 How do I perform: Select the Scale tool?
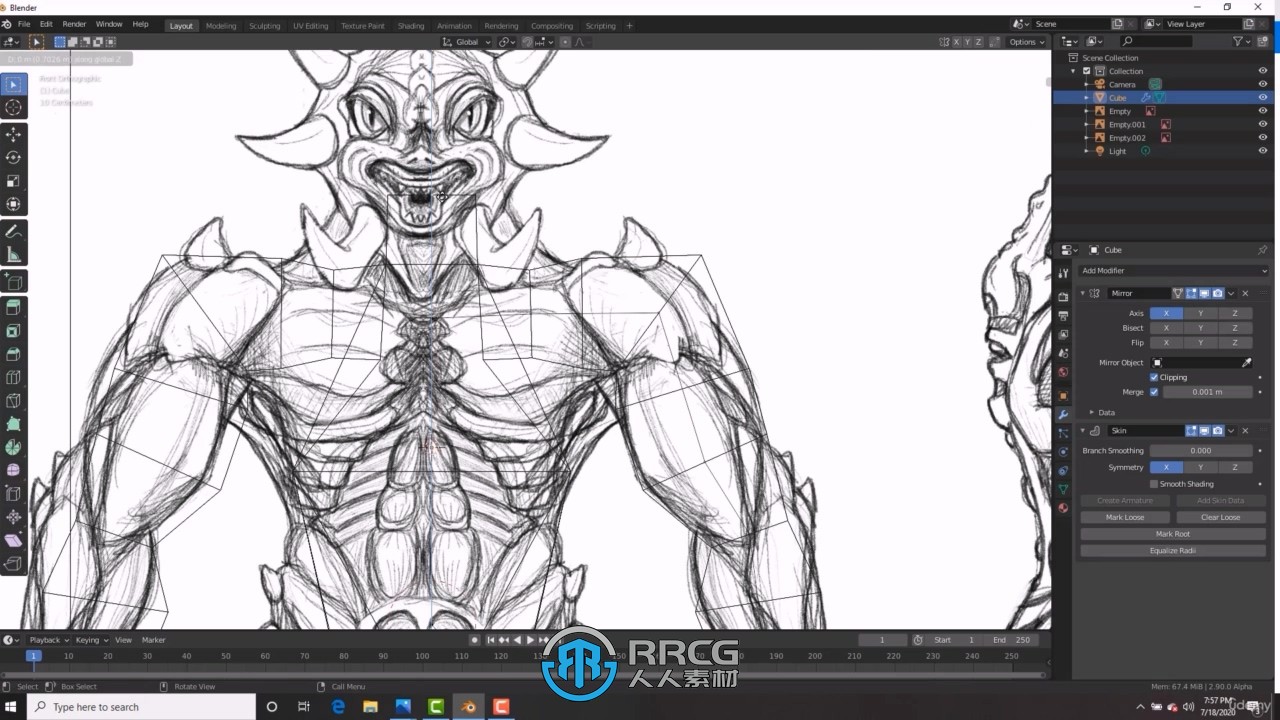(13, 181)
